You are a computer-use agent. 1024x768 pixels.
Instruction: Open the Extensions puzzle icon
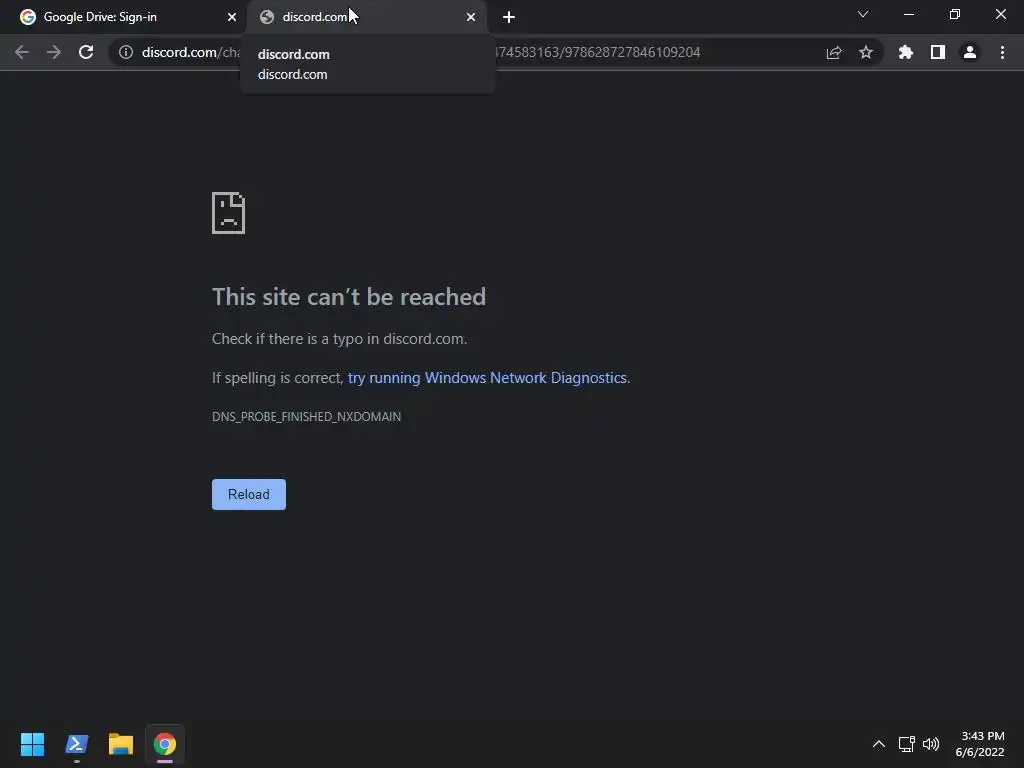pos(906,52)
